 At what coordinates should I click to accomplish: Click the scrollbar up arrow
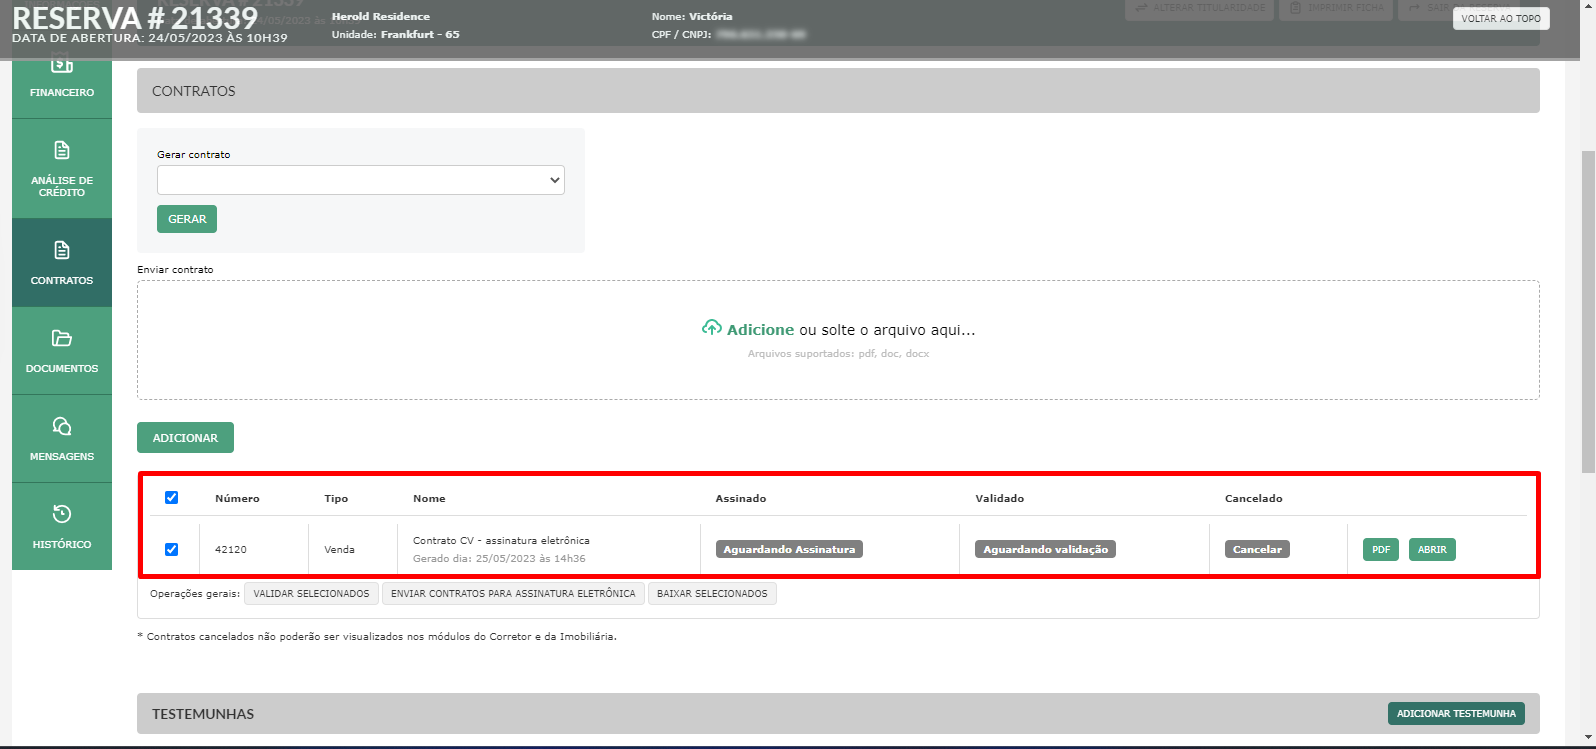coord(1588,7)
